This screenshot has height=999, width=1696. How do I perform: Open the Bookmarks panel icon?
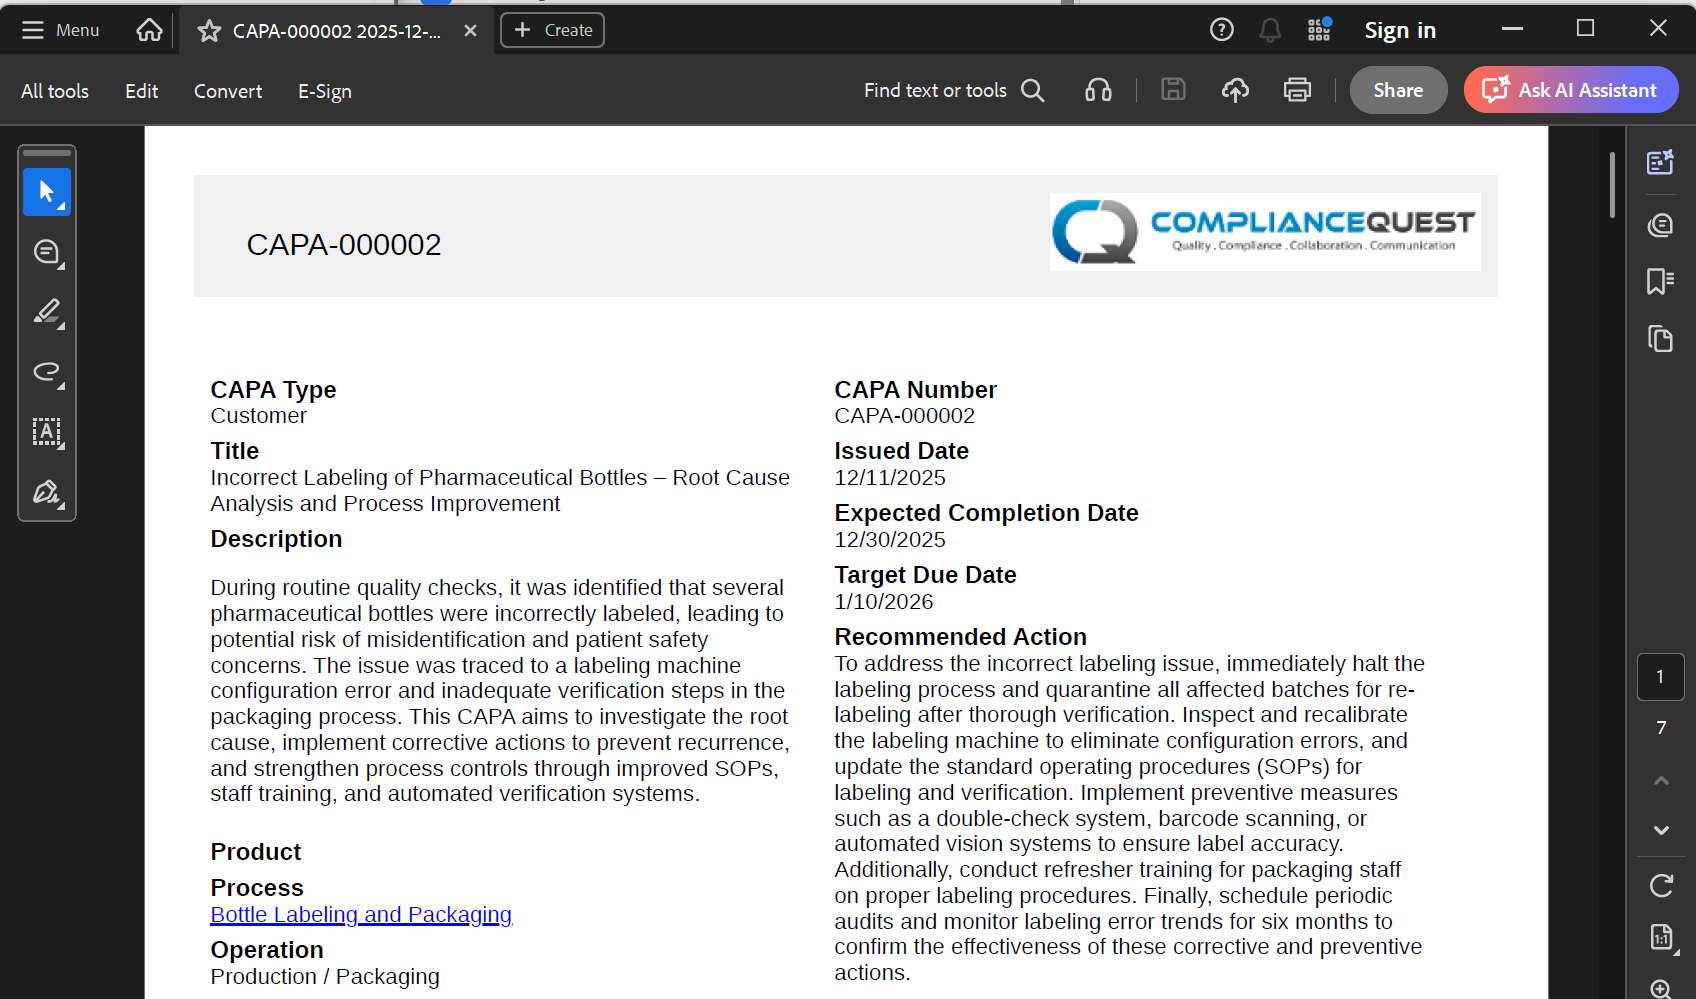coord(1660,281)
